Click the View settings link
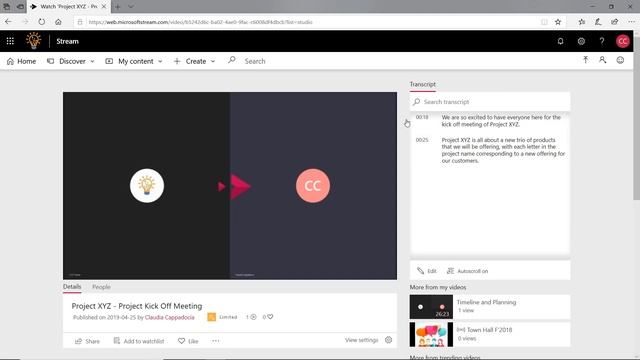This screenshot has width=640, height=360. [x=362, y=340]
